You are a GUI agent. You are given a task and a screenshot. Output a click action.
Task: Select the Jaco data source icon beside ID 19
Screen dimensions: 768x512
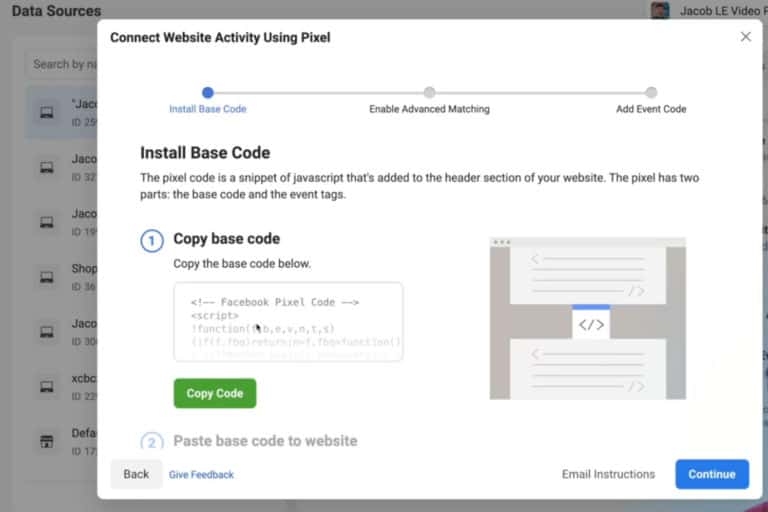[x=47, y=222]
